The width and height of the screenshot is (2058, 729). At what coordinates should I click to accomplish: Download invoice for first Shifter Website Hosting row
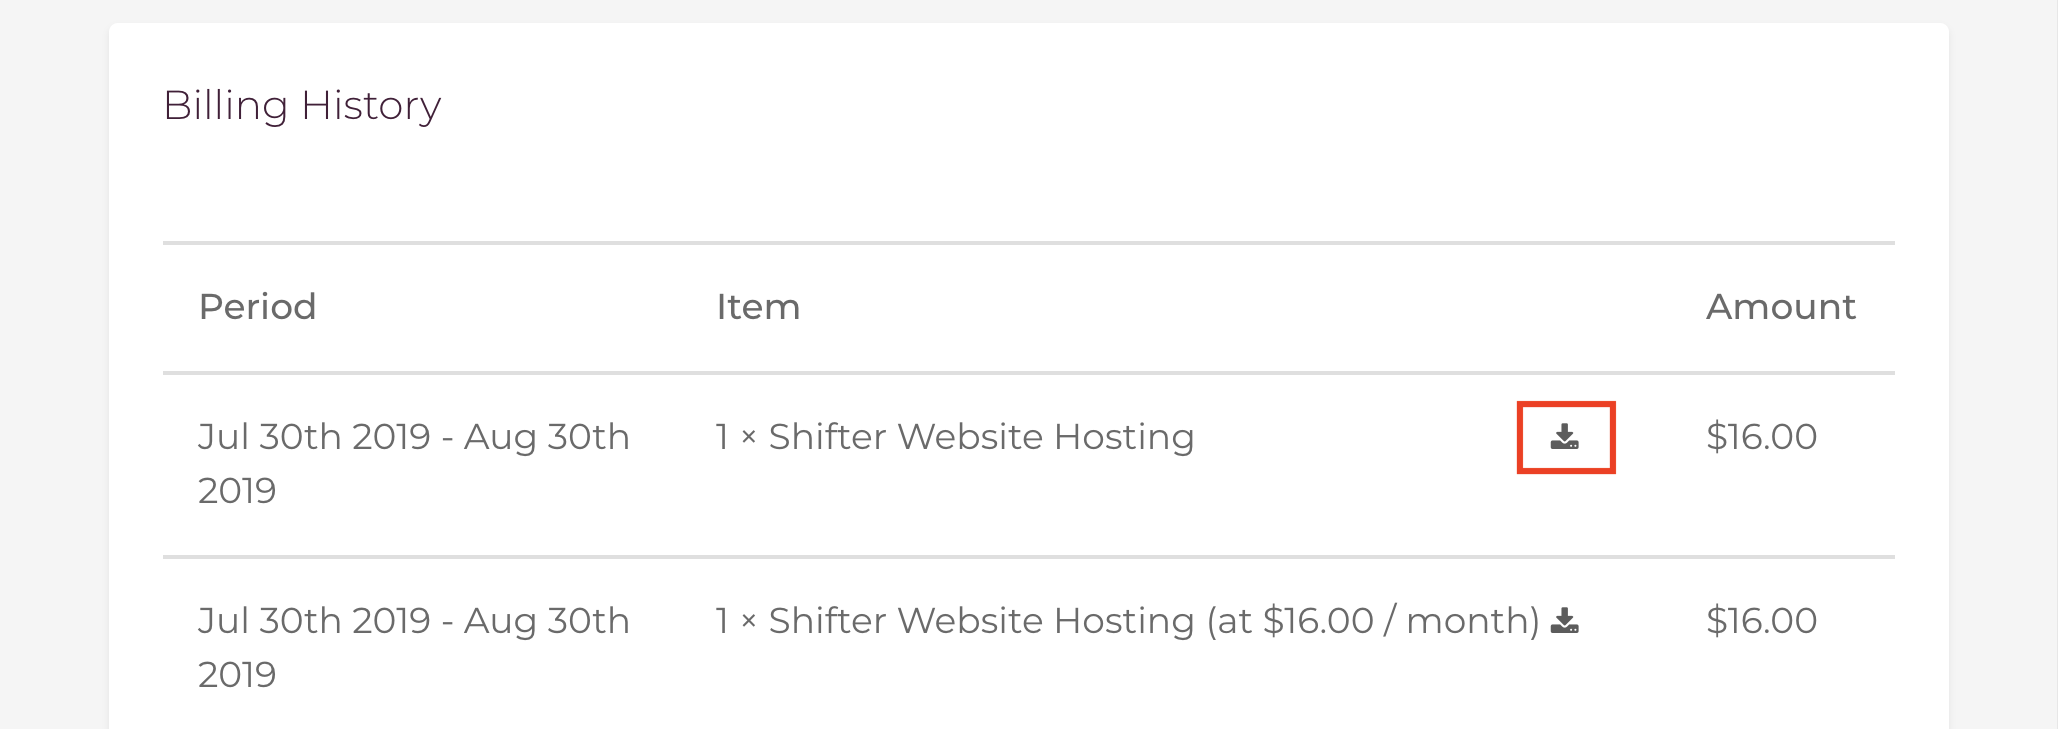pyautogui.click(x=1565, y=437)
